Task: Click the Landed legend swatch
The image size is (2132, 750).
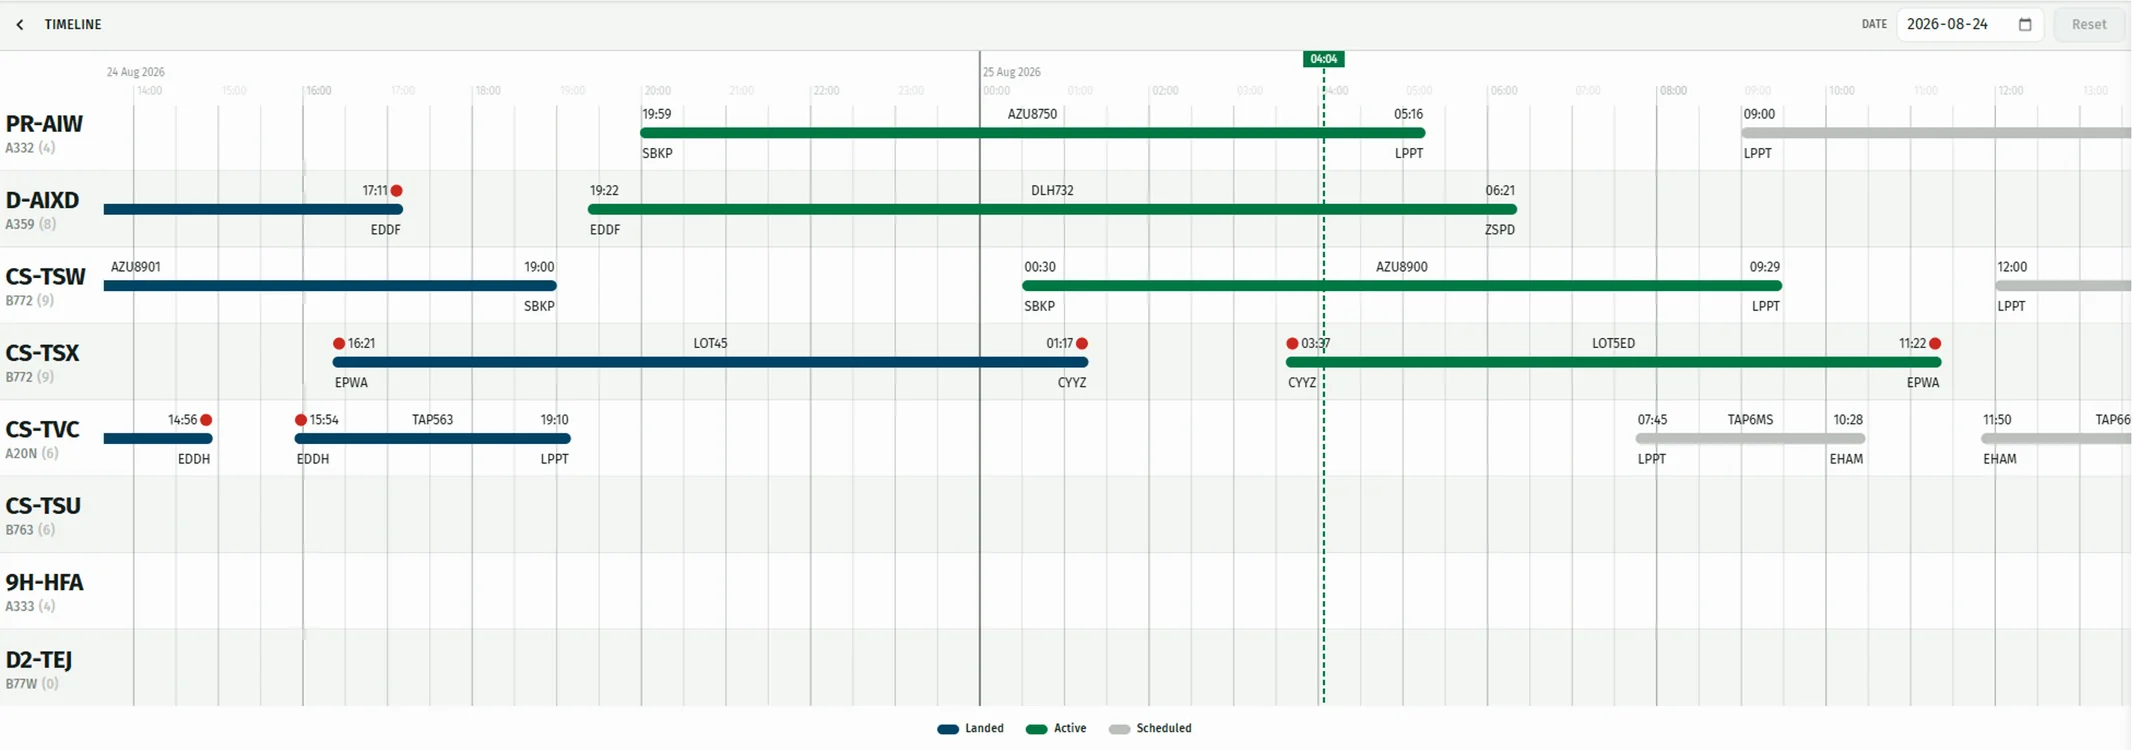Action: tap(948, 729)
